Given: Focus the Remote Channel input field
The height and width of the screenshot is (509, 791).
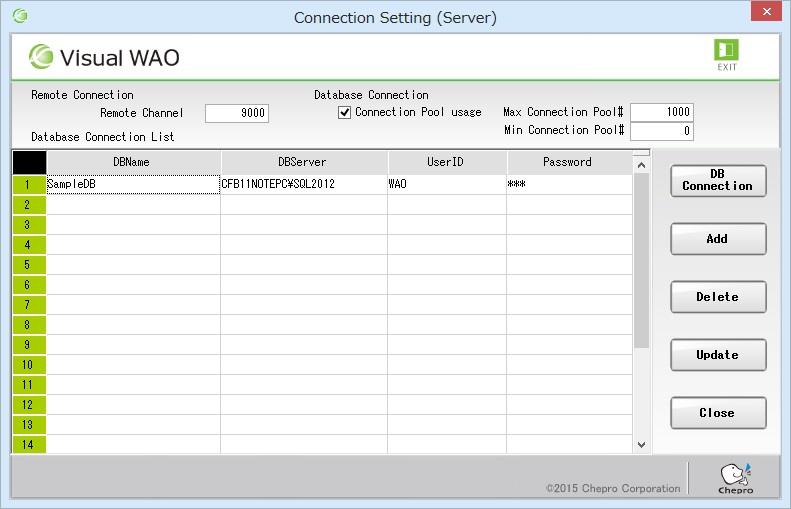Looking at the screenshot, I should tap(237, 113).
